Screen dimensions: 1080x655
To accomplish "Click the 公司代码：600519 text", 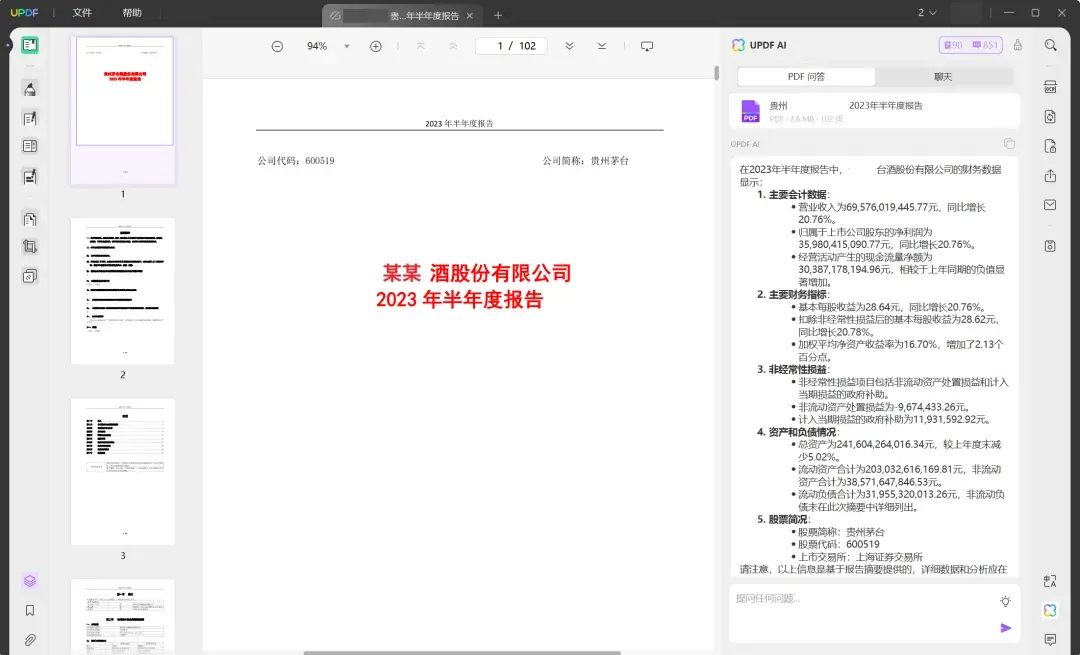I will [x=296, y=160].
